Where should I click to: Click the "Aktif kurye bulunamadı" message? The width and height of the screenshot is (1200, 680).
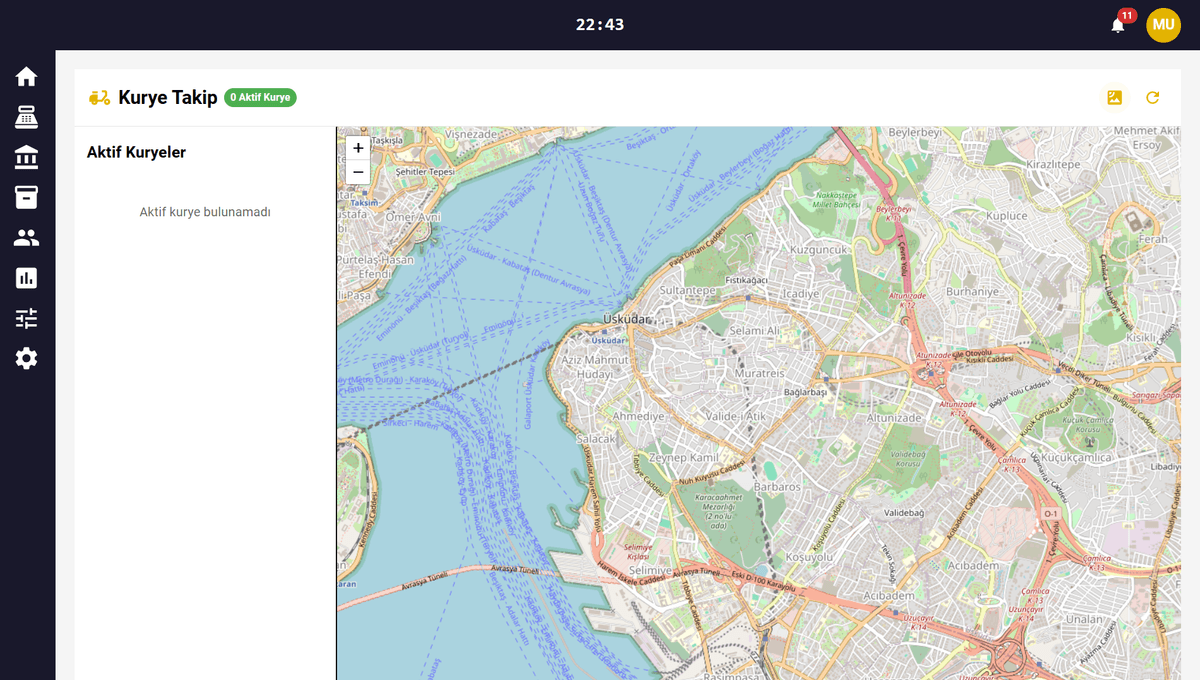pyautogui.click(x=205, y=212)
